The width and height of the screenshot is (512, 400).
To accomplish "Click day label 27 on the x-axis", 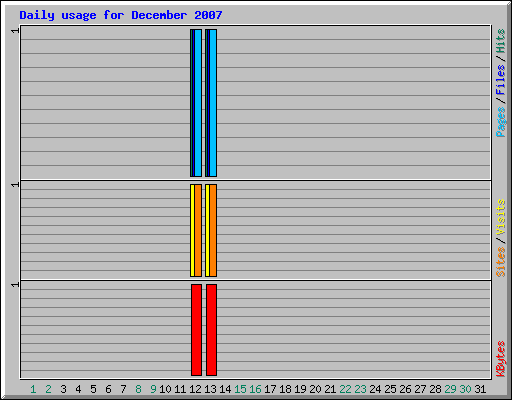I will [420, 389].
